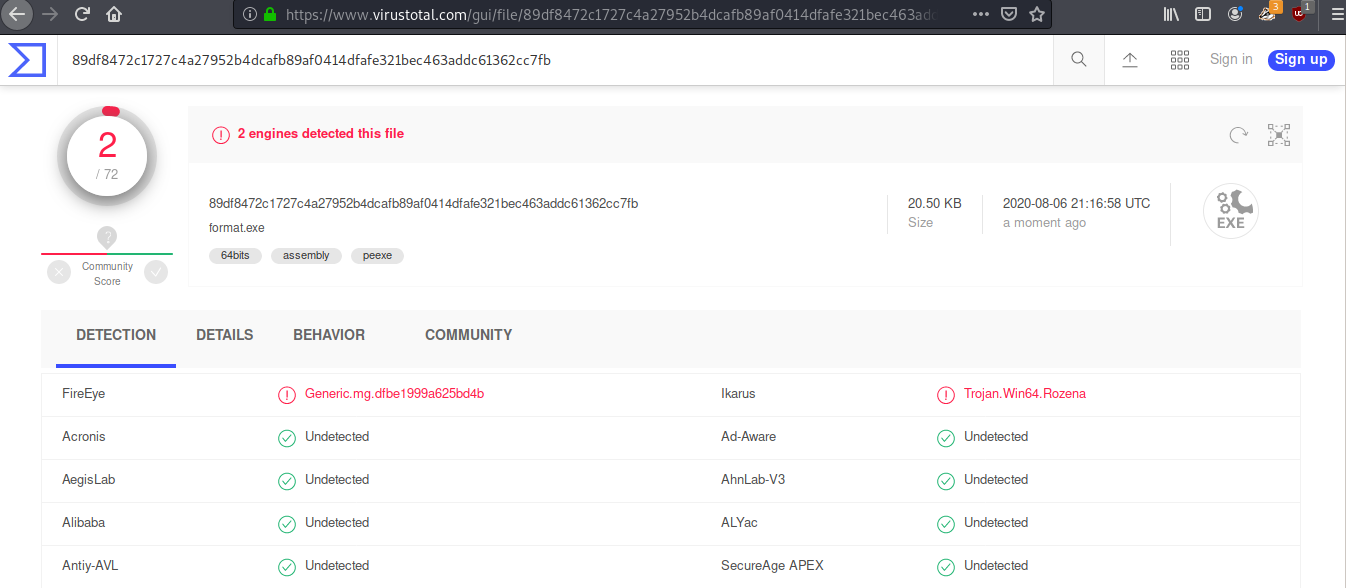The width and height of the screenshot is (1346, 588).
Task: Click the VirusTotal search magnifier icon
Action: coord(1079,60)
